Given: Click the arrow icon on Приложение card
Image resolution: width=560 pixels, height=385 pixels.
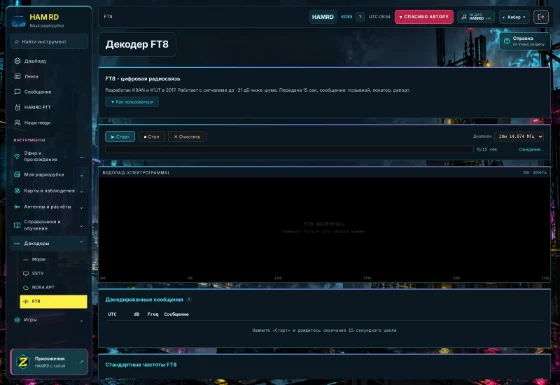Looking at the screenshot, I should [81, 362].
